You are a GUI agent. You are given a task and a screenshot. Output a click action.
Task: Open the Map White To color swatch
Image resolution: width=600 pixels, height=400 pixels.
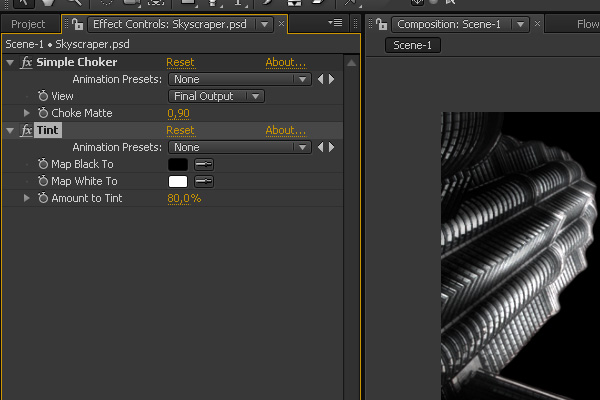[178, 181]
